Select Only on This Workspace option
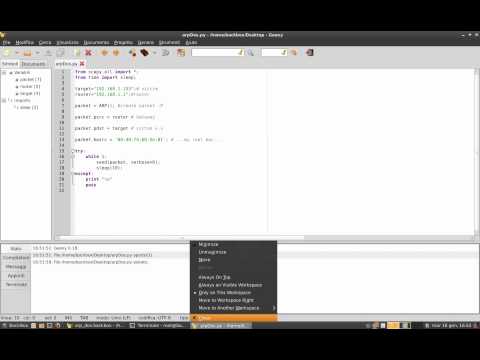The width and height of the screenshot is (480, 360). 233,293
